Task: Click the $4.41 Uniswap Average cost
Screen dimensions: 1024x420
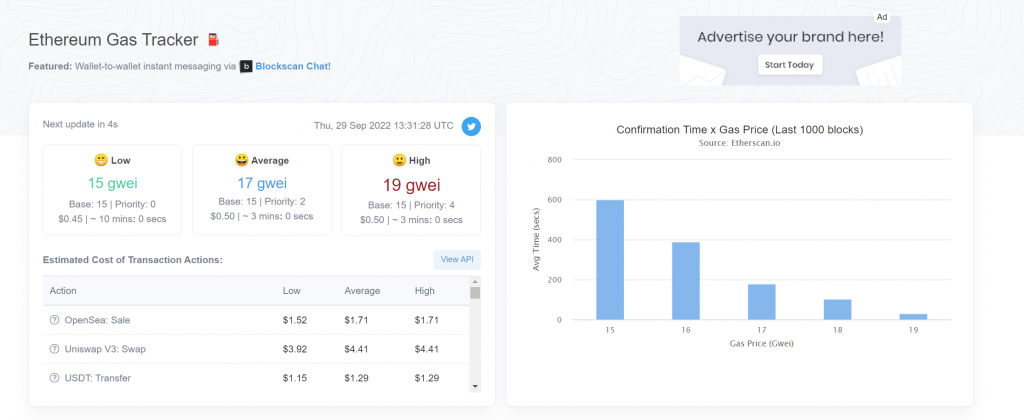Action: (x=357, y=349)
